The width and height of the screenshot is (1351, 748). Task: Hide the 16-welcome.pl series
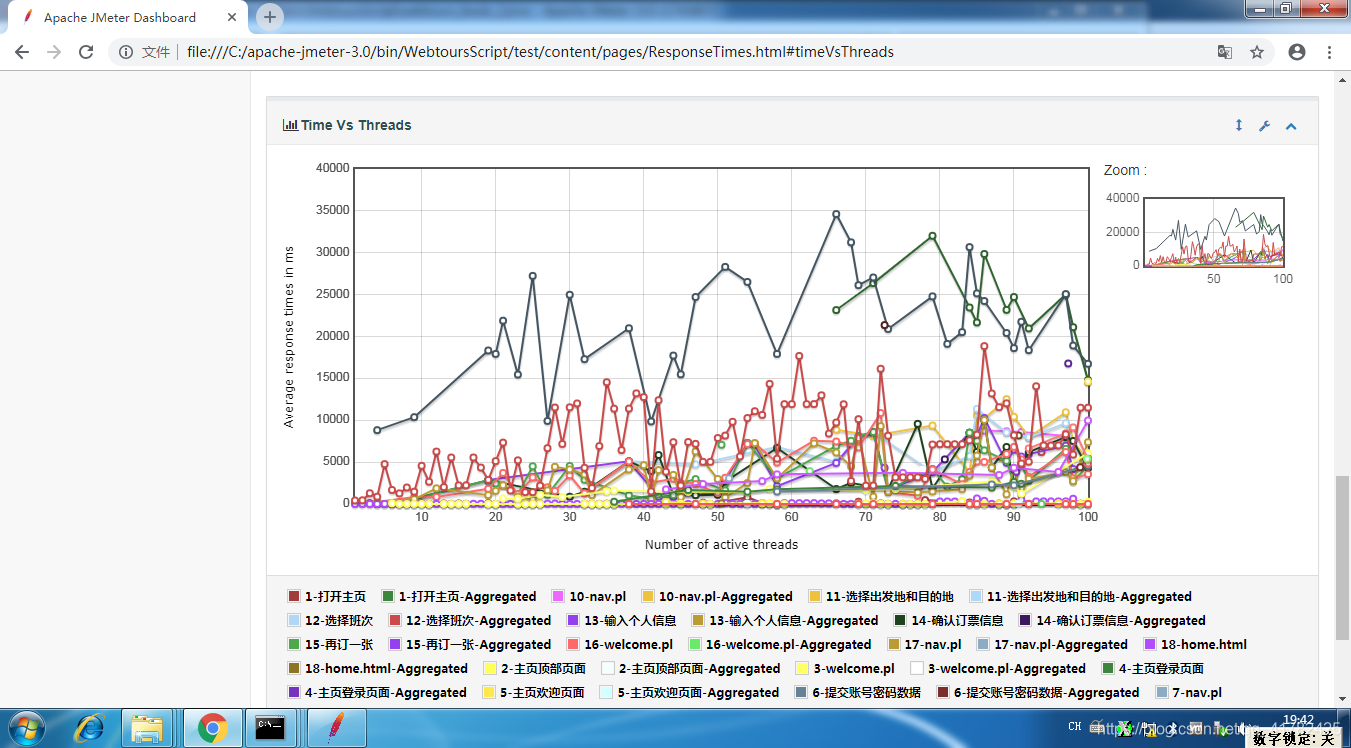click(x=619, y=645)
